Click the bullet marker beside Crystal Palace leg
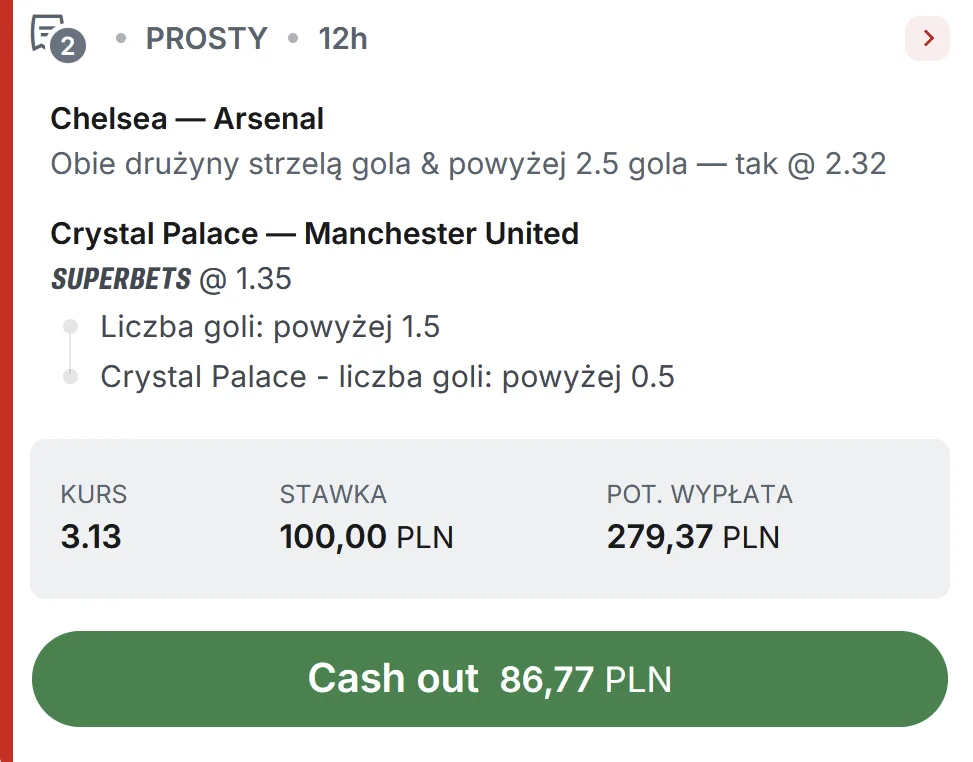Viewport: 973px width, 762px height. [x=70, y=377]
